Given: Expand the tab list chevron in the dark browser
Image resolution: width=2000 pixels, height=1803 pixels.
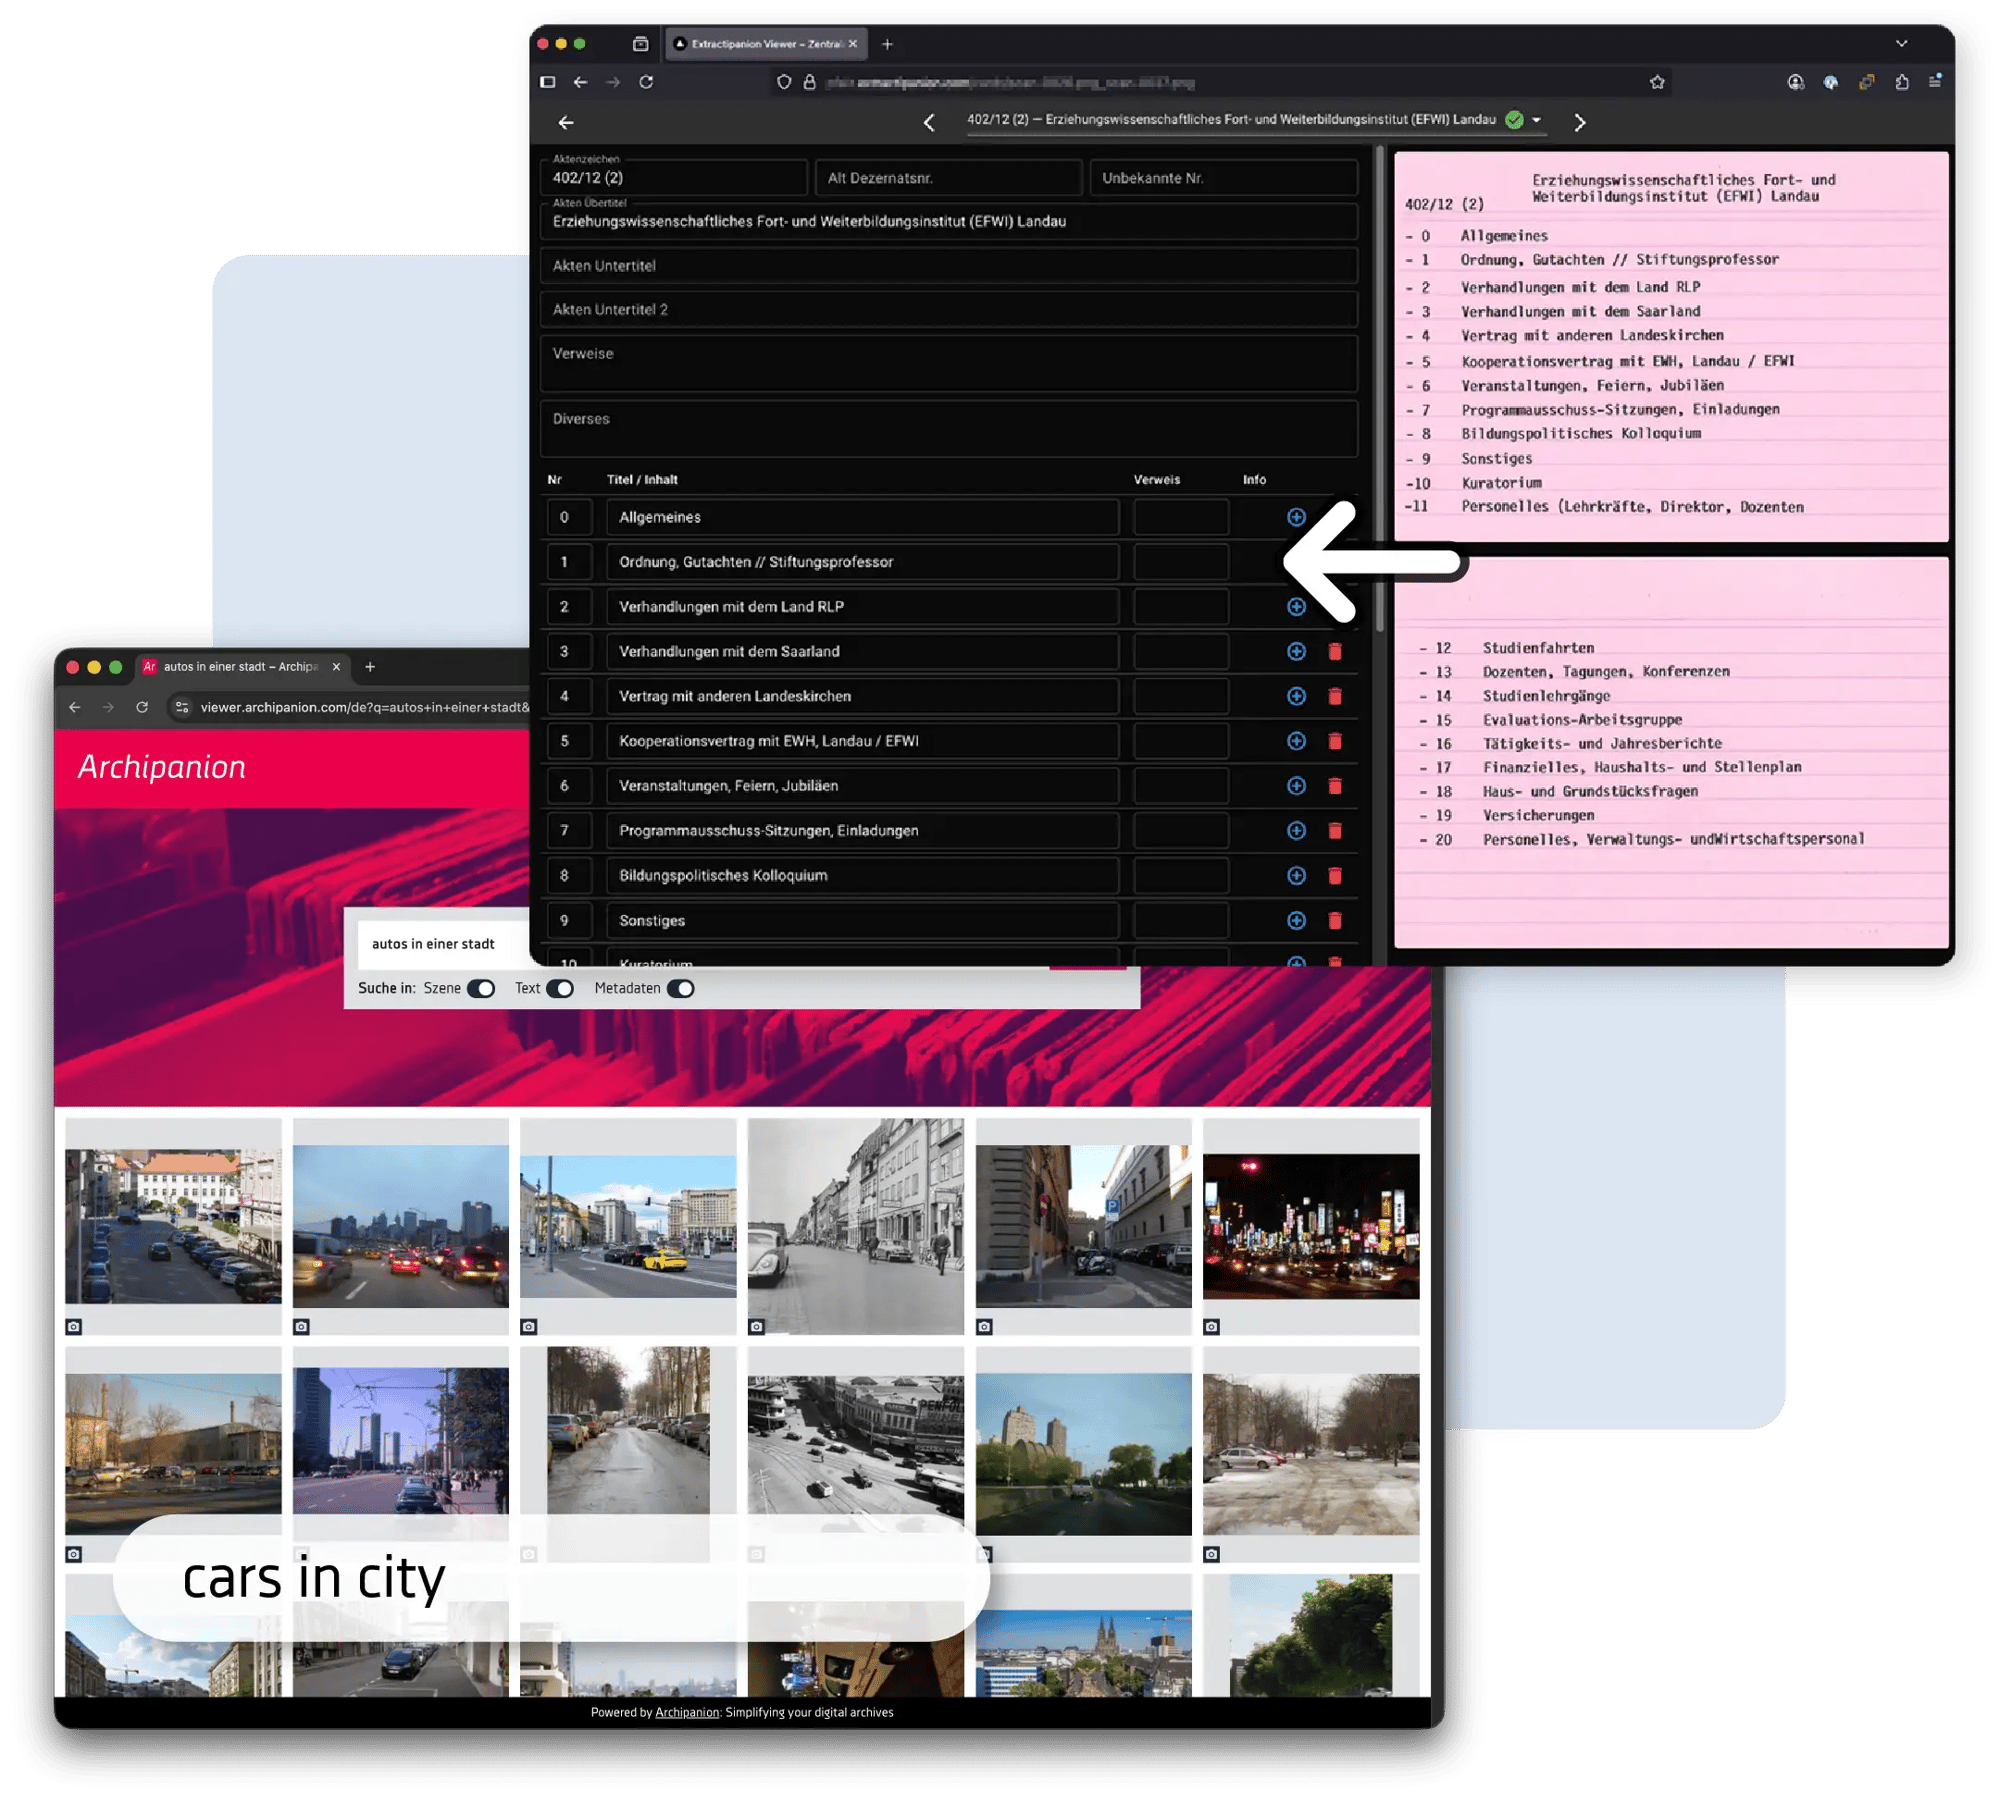Looking at the screenshot, I should (x=1901, y=43).
